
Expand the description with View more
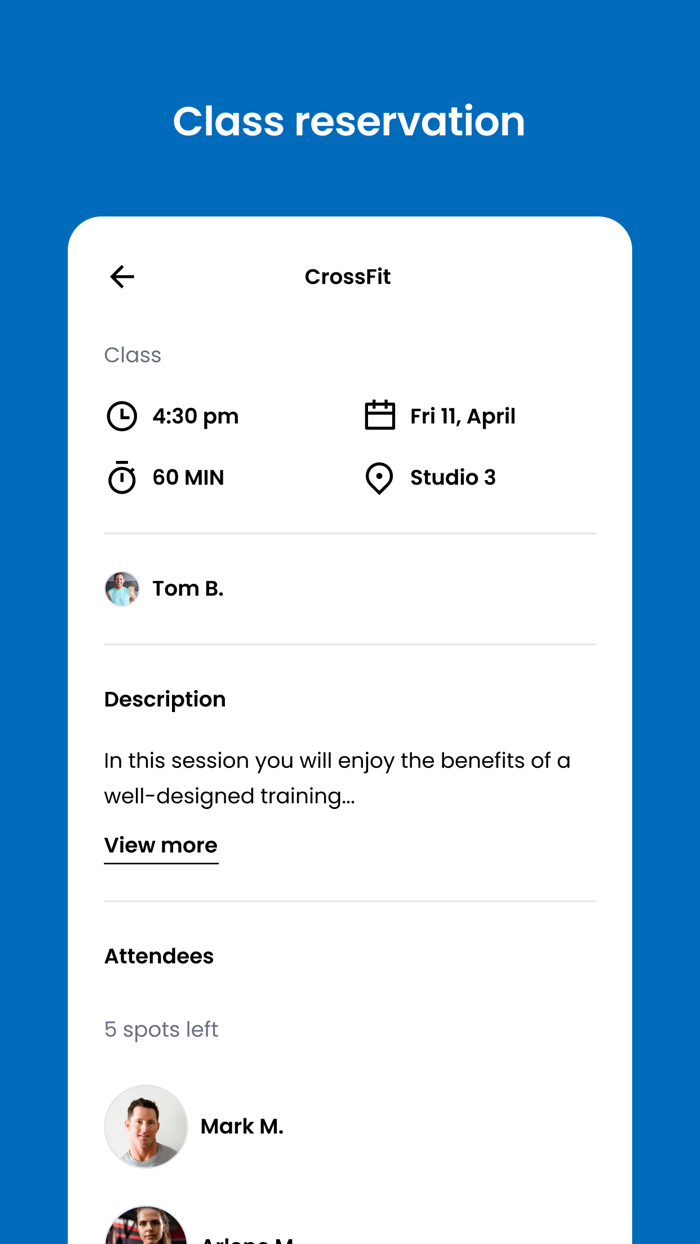[160, 845]
